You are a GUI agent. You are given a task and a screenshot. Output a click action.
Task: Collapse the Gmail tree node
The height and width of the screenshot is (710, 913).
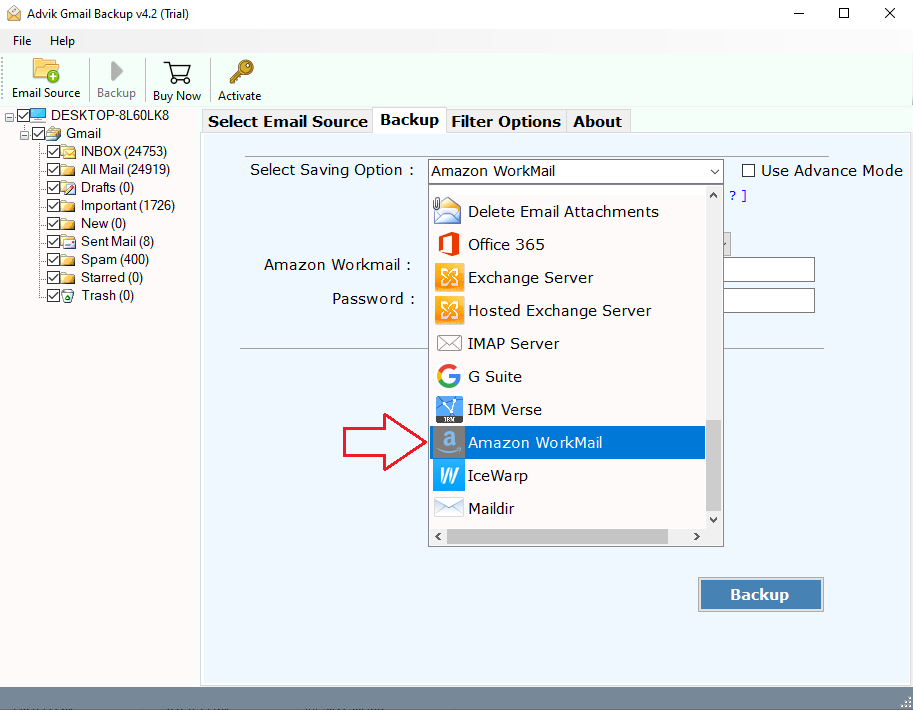pos(24,135)
